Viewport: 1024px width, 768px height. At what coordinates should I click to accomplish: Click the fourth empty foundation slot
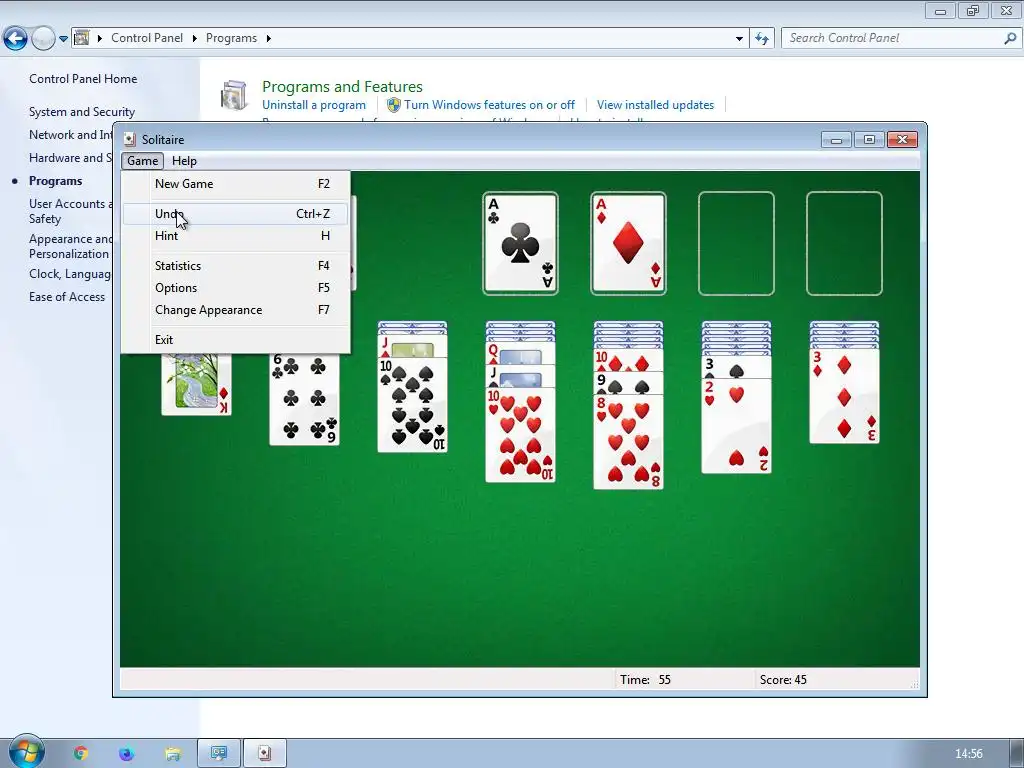click(844, 243)
